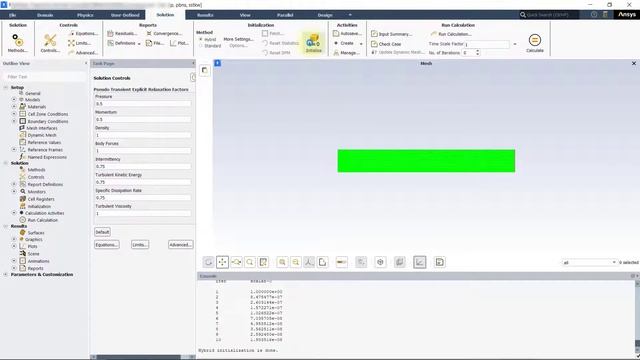Click the Pressure relaxation factor field

(x=143, y=104)
